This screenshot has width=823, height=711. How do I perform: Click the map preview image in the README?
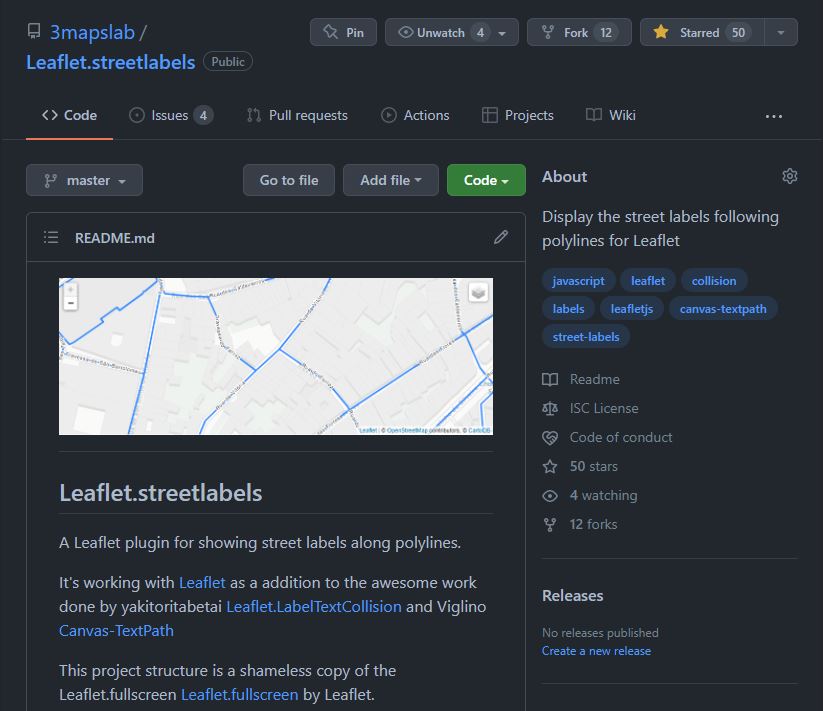tap(276, 356)
